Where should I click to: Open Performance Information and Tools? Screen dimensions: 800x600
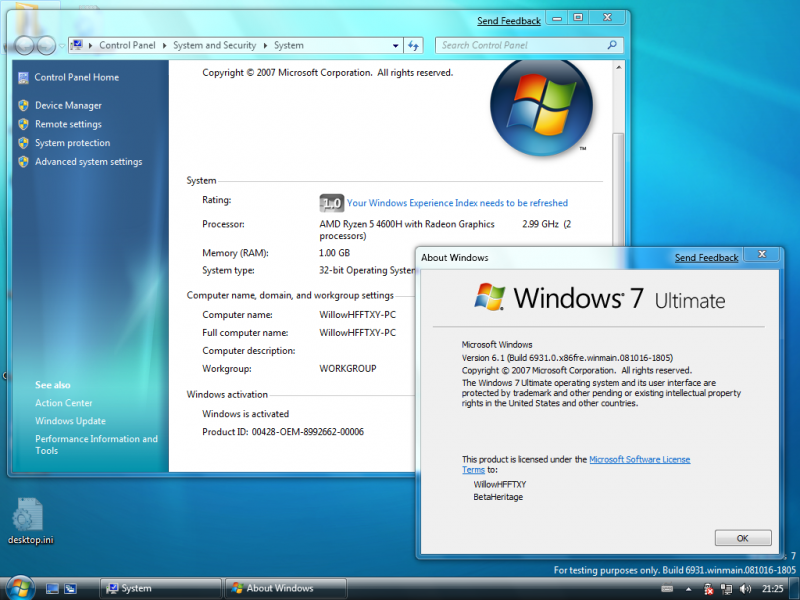96,444
